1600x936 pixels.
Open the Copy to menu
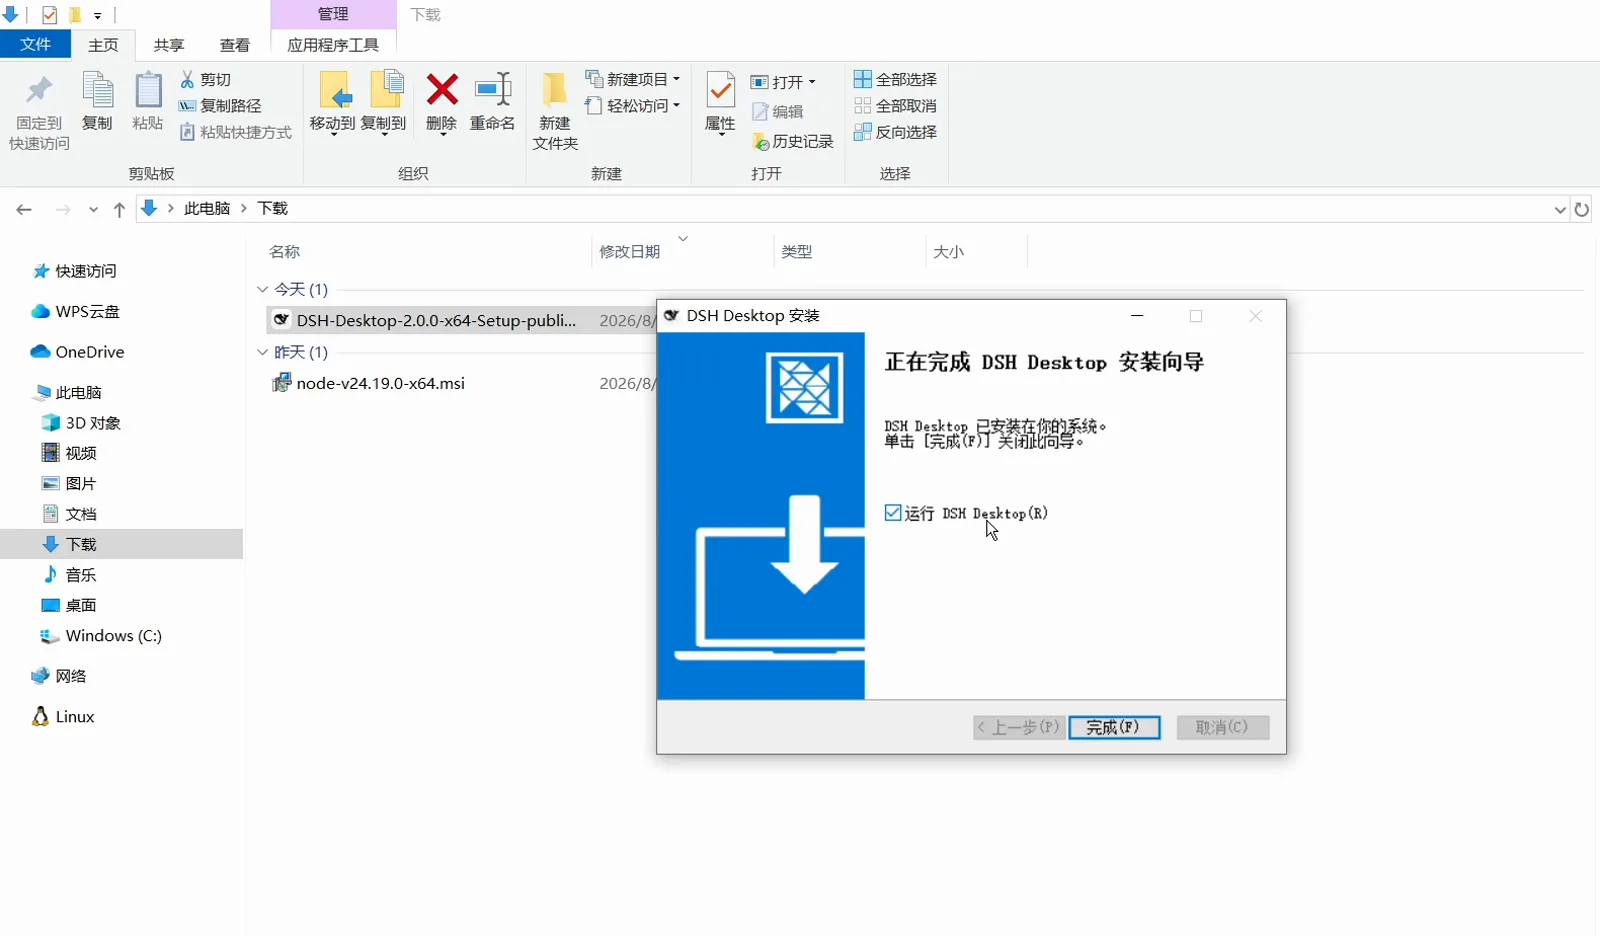[x=384, y=103]
